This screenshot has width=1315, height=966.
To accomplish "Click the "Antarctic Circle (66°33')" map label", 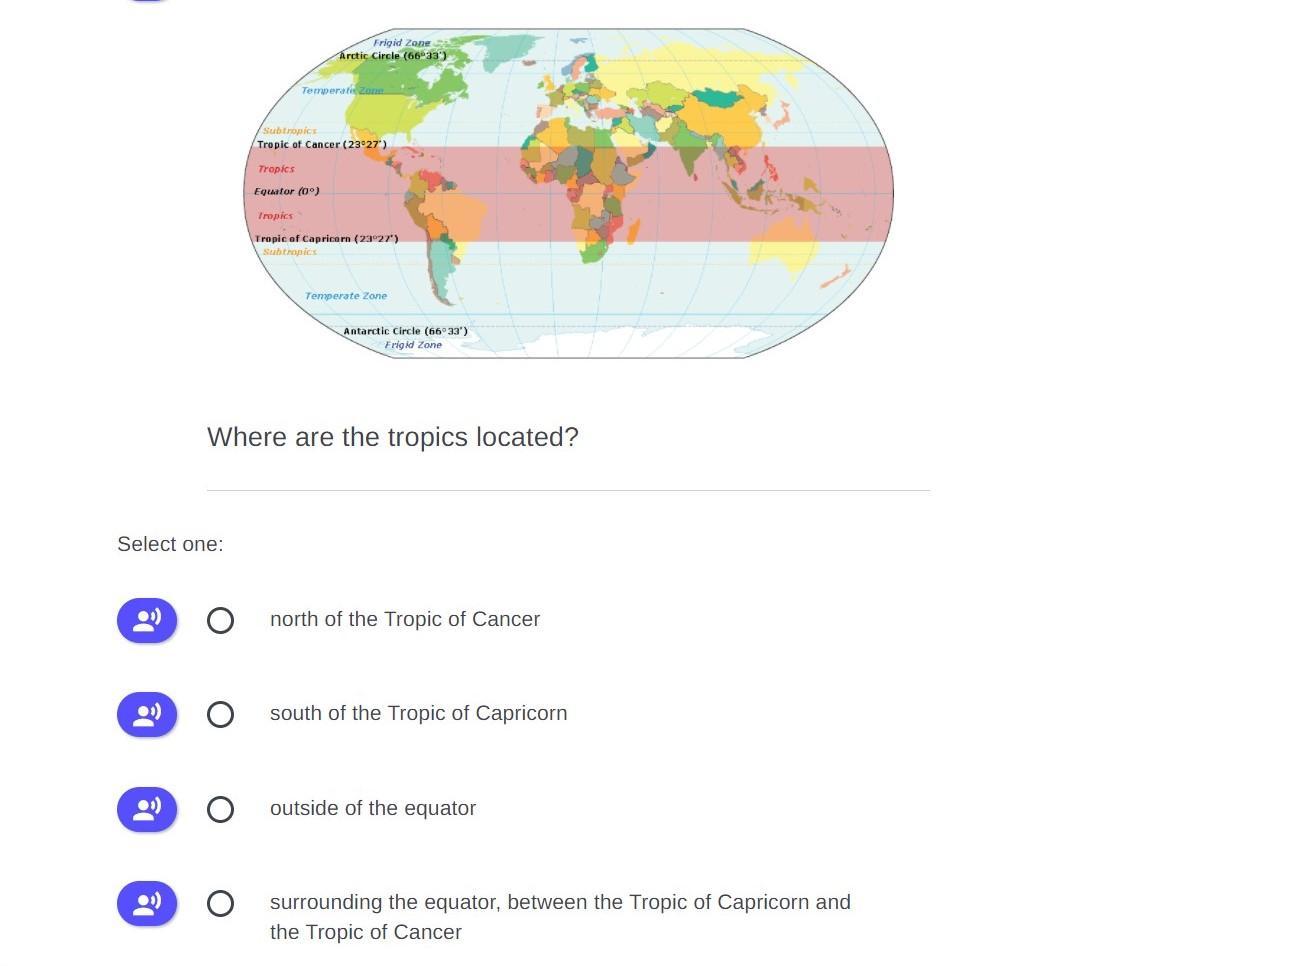I will click(405, 331).
